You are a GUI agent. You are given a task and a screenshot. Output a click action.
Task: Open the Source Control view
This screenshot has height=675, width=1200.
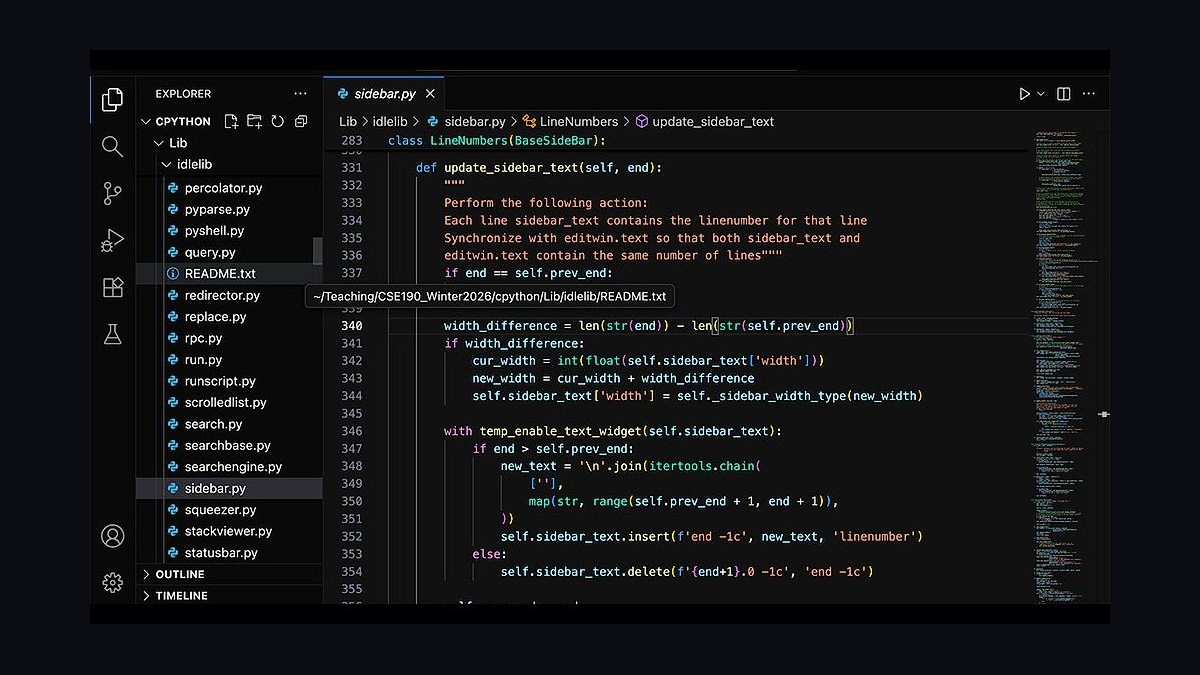112,193
